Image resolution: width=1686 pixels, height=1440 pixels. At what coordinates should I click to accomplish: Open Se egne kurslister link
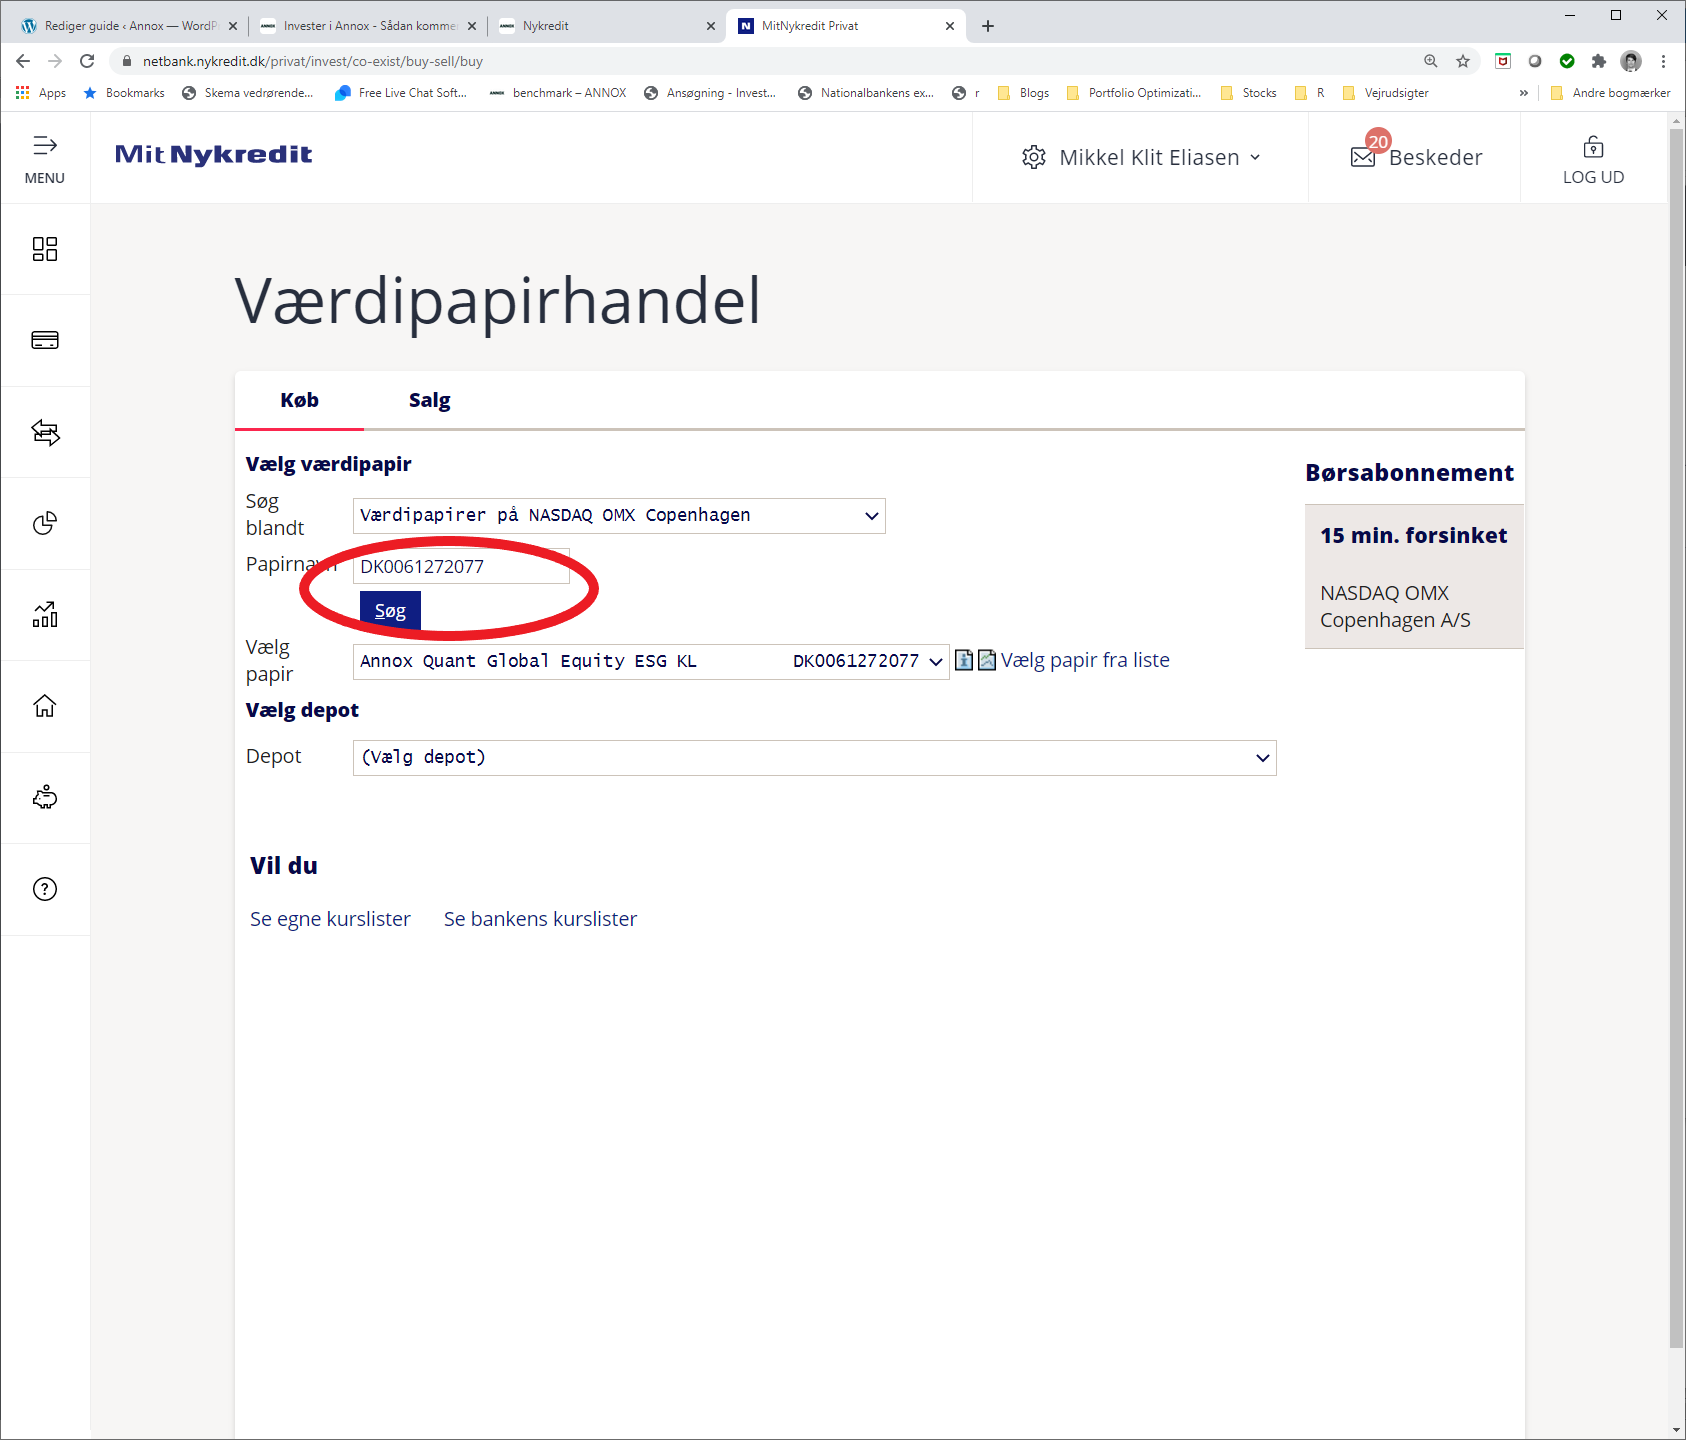click(330, 919)
